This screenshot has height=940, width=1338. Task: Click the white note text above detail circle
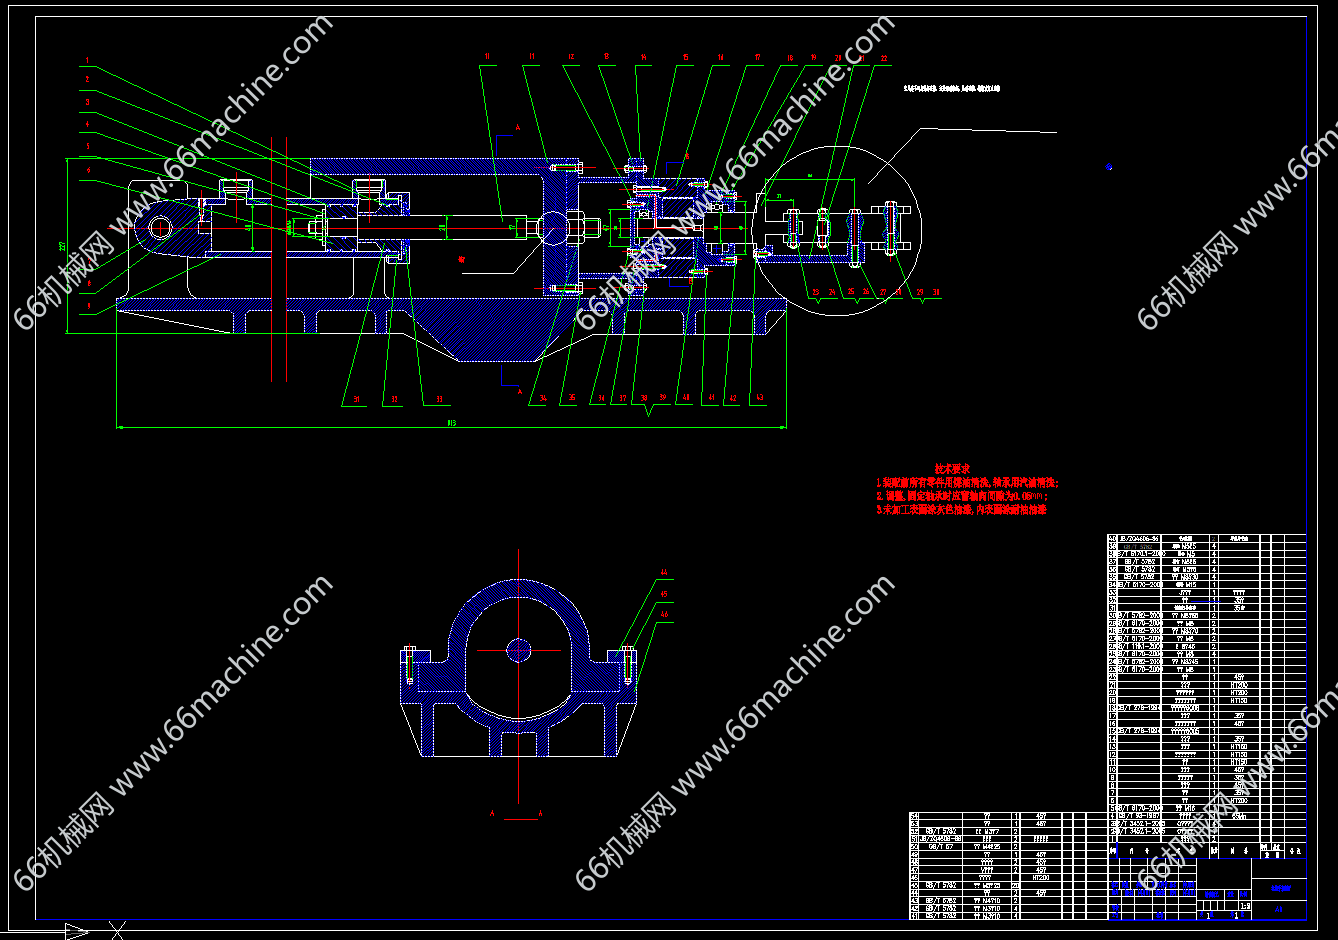click(950, 89)
